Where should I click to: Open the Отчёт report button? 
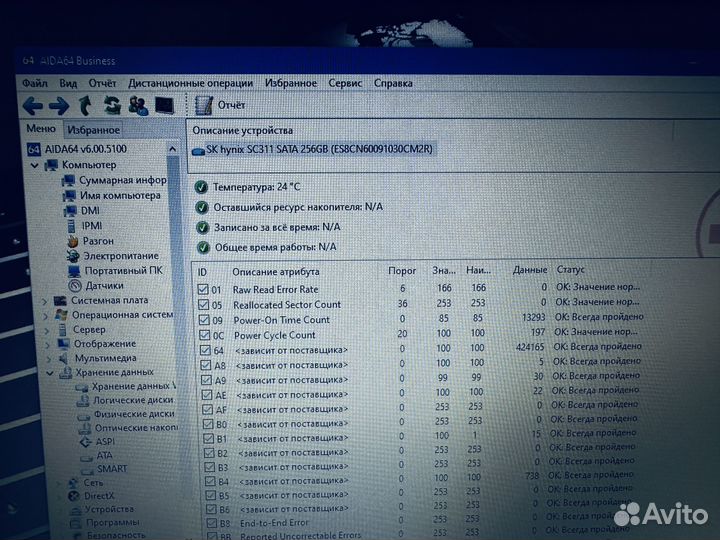pyautogui.click(x=220, y=105)
